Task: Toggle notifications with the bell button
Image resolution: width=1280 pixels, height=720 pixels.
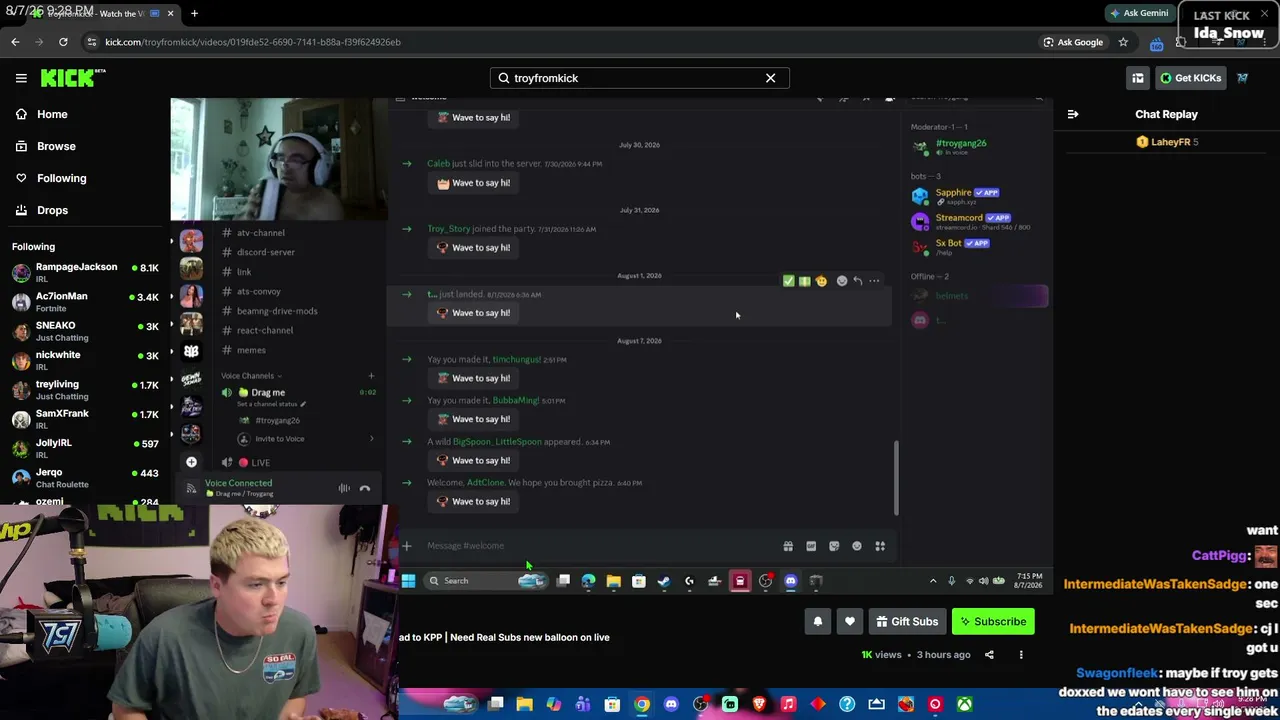Action: pyautogui.click(x=818, y=622)
